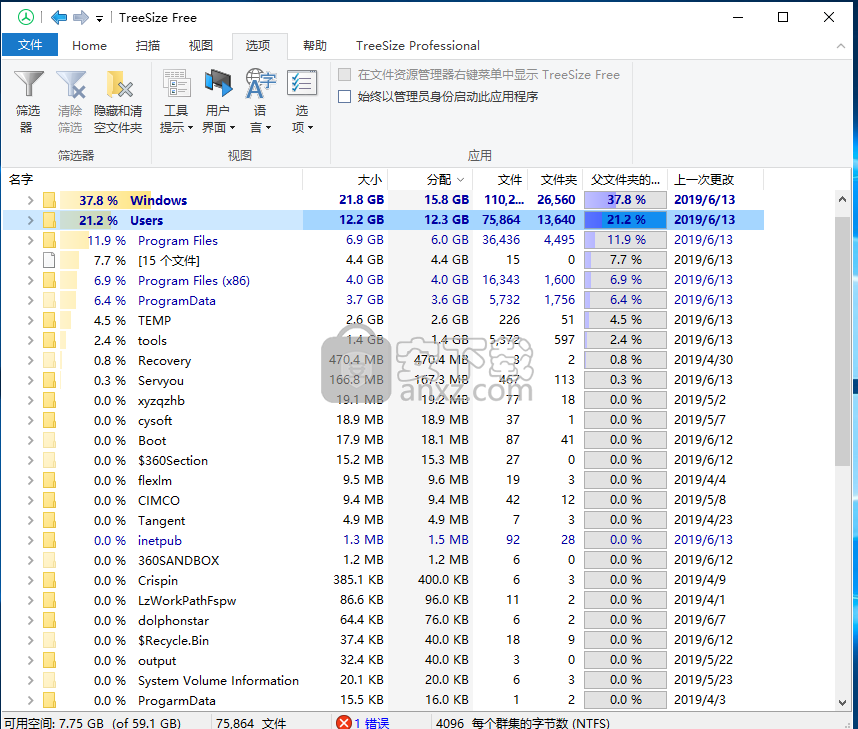
Task: Click the 清除筛选 clear filter icon
Action: point(71,102)
